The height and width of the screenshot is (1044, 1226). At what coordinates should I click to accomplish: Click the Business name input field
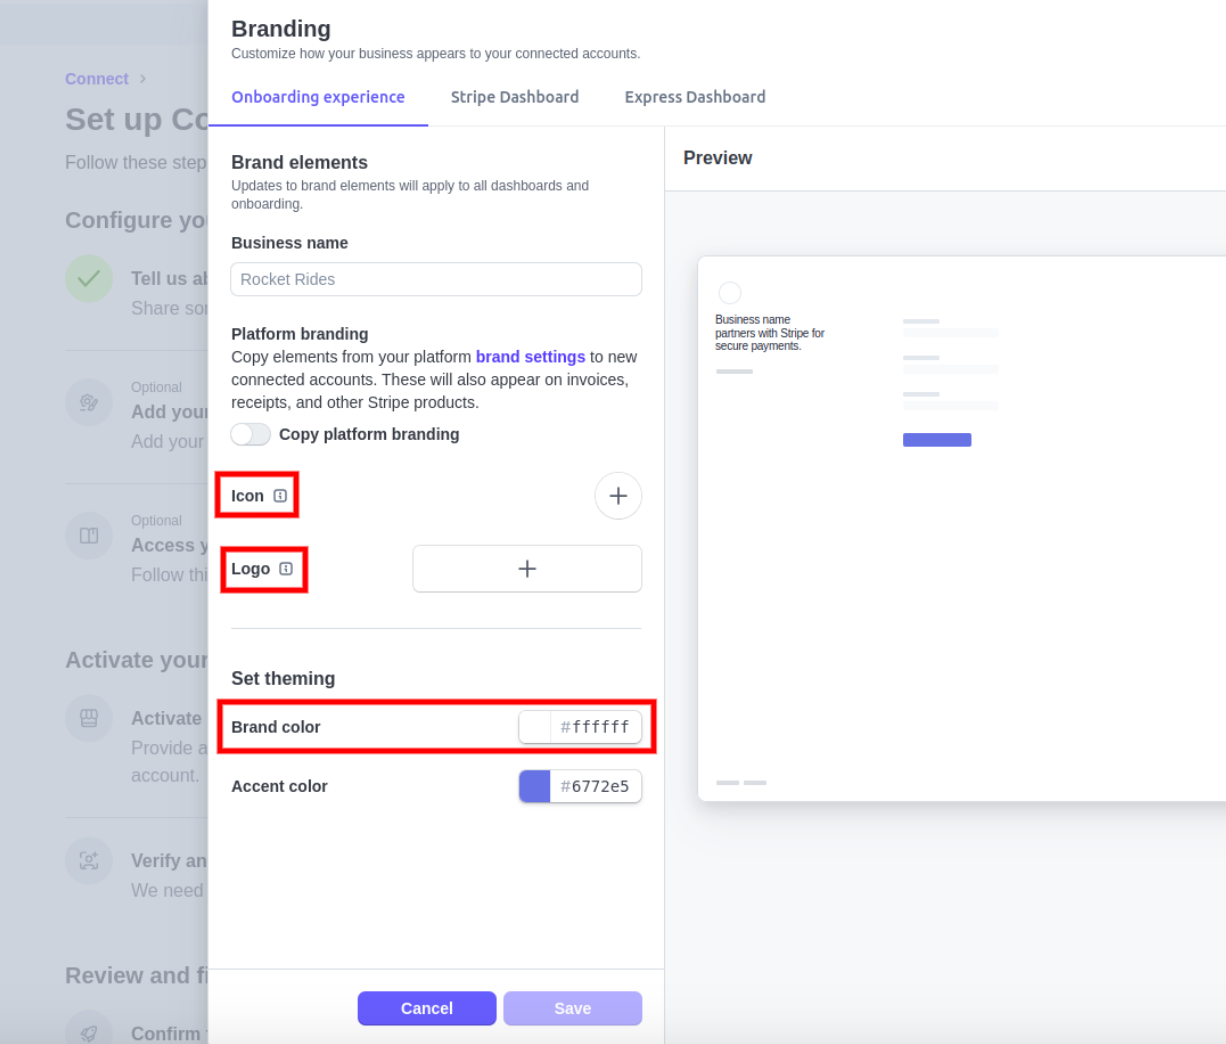click(x=436, y=279)
